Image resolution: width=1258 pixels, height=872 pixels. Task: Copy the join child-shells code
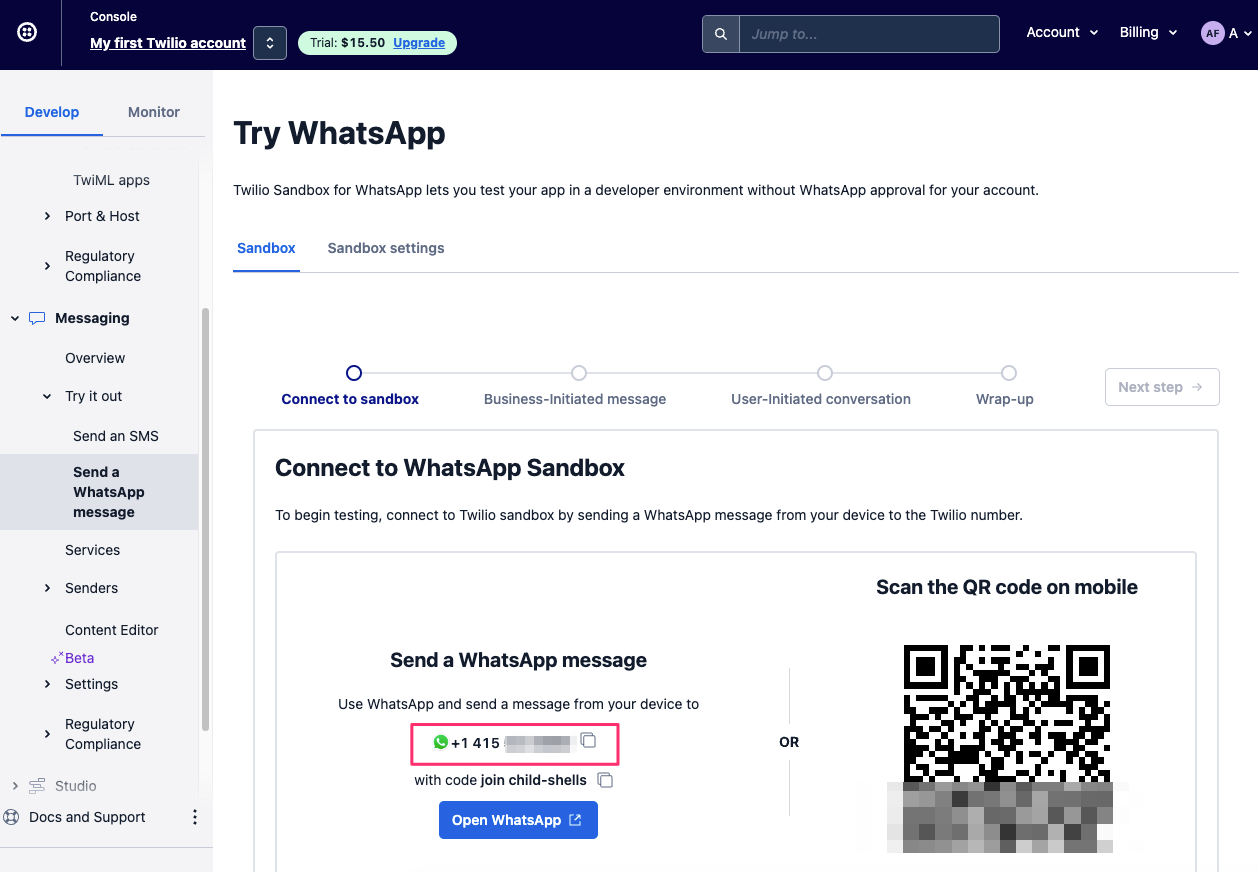pyautogui.click(x=604, y=780)
